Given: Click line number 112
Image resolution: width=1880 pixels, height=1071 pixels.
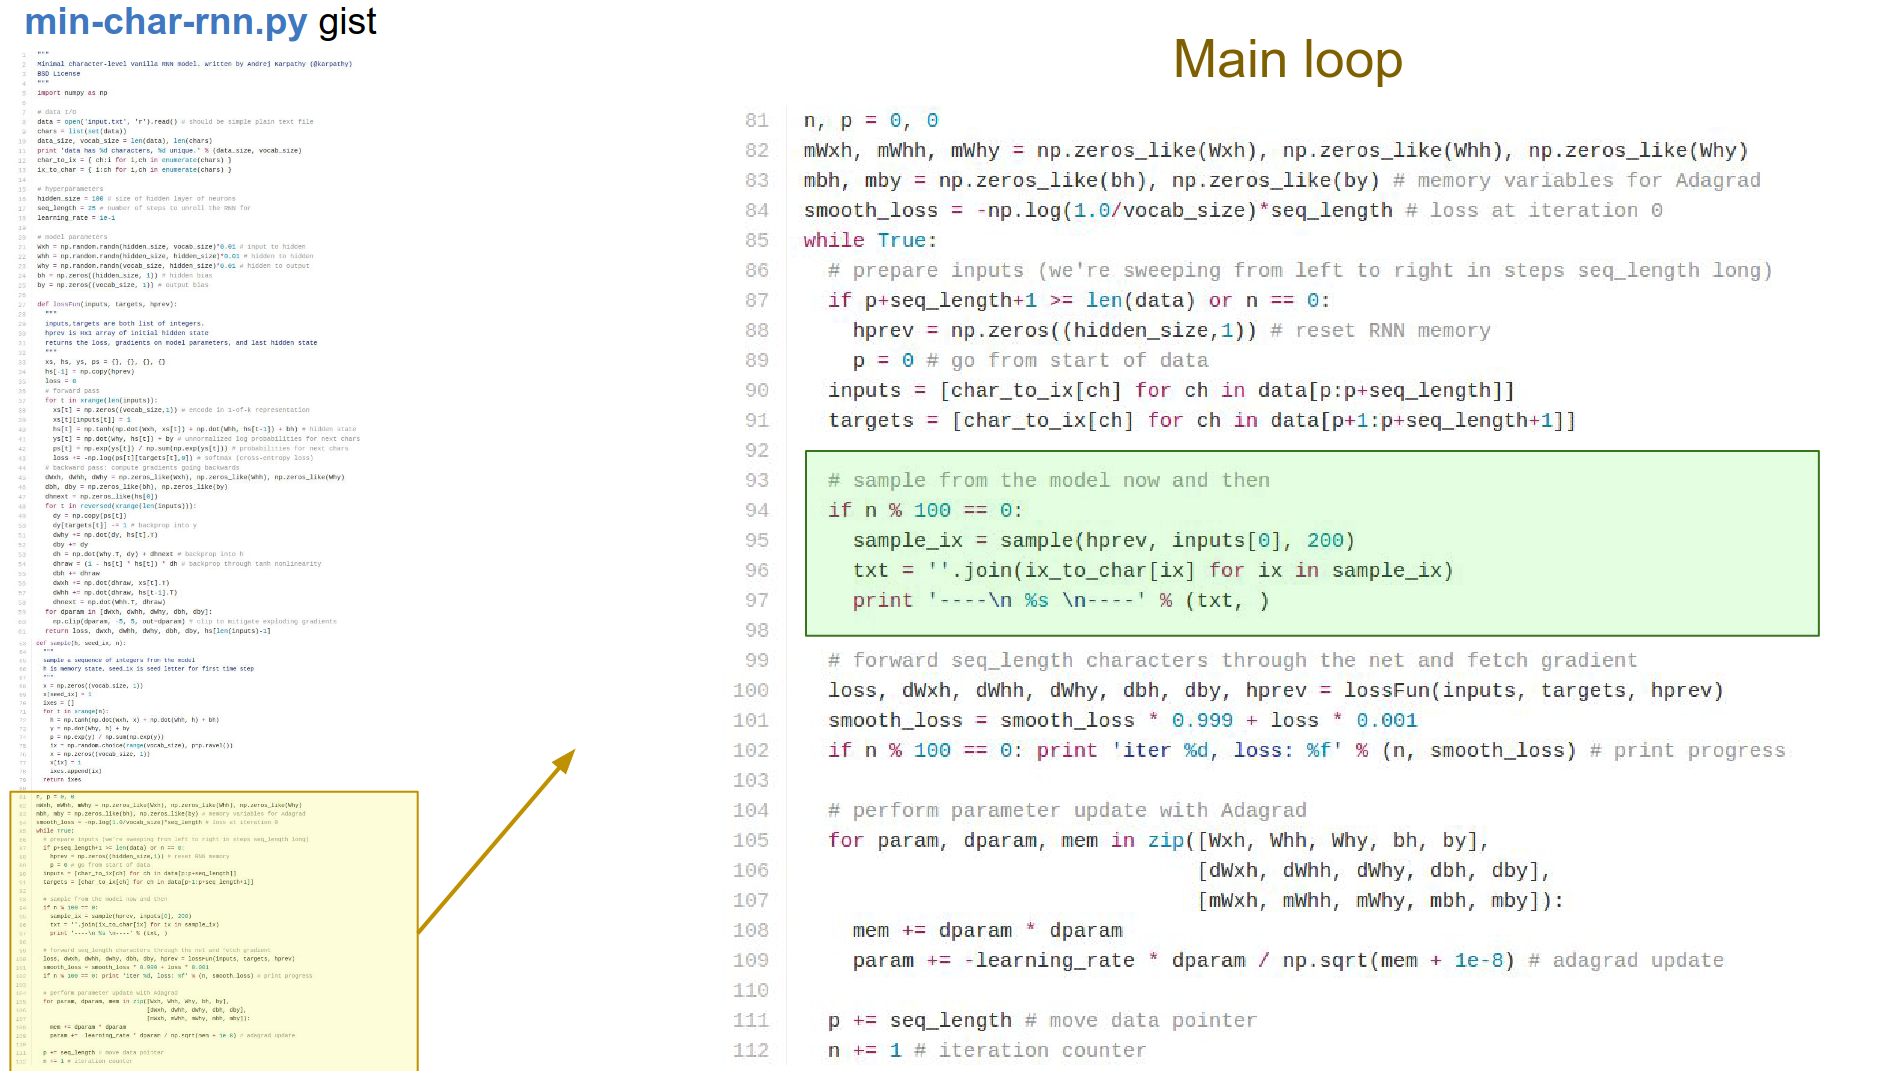Looking at the screenshot, I should coord(751,1051).
